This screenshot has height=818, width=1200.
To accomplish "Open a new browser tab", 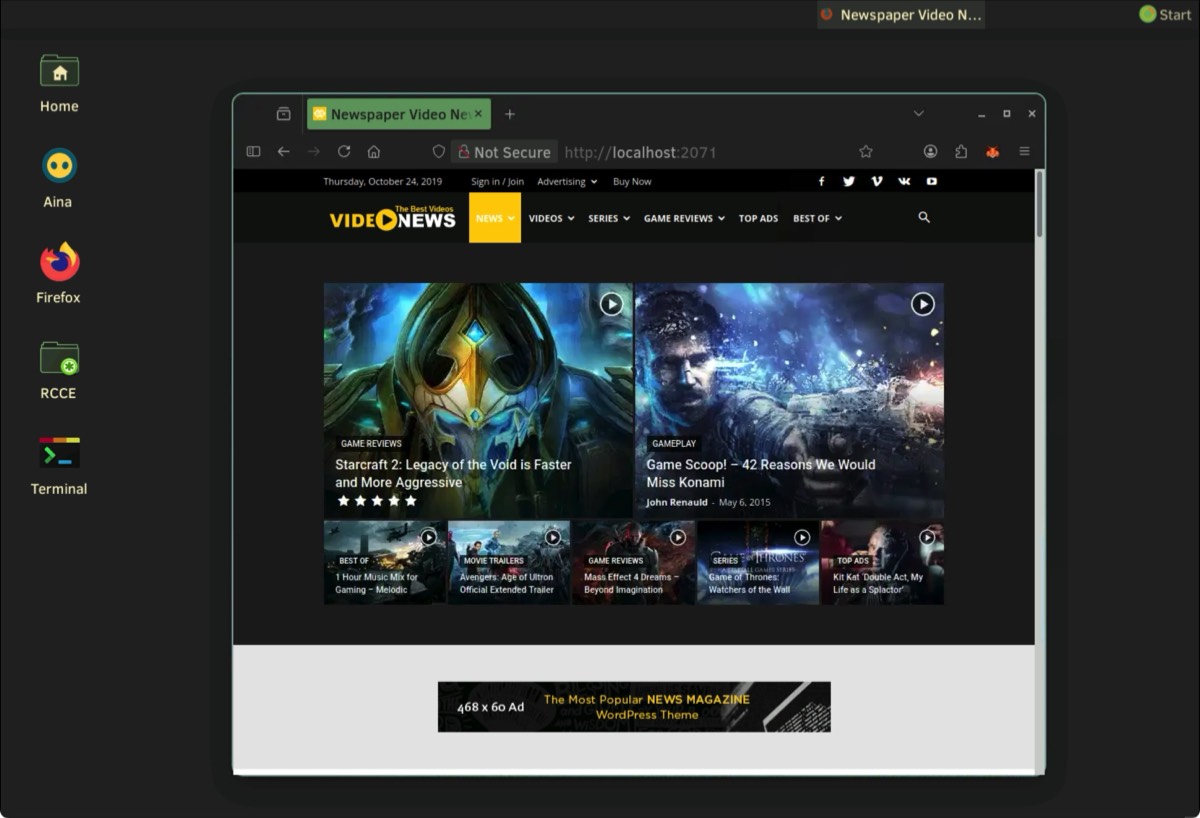I will 510,114.
